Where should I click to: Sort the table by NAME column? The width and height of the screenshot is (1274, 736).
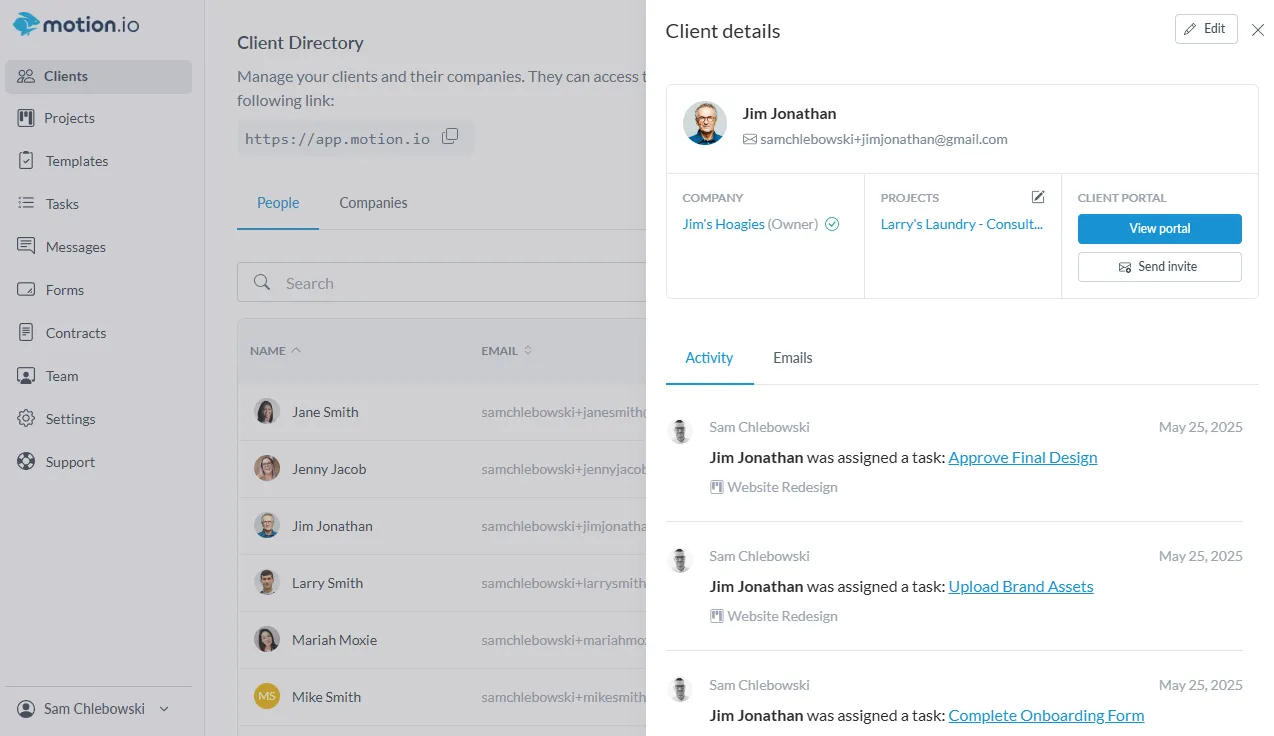[x=275, y=351]
